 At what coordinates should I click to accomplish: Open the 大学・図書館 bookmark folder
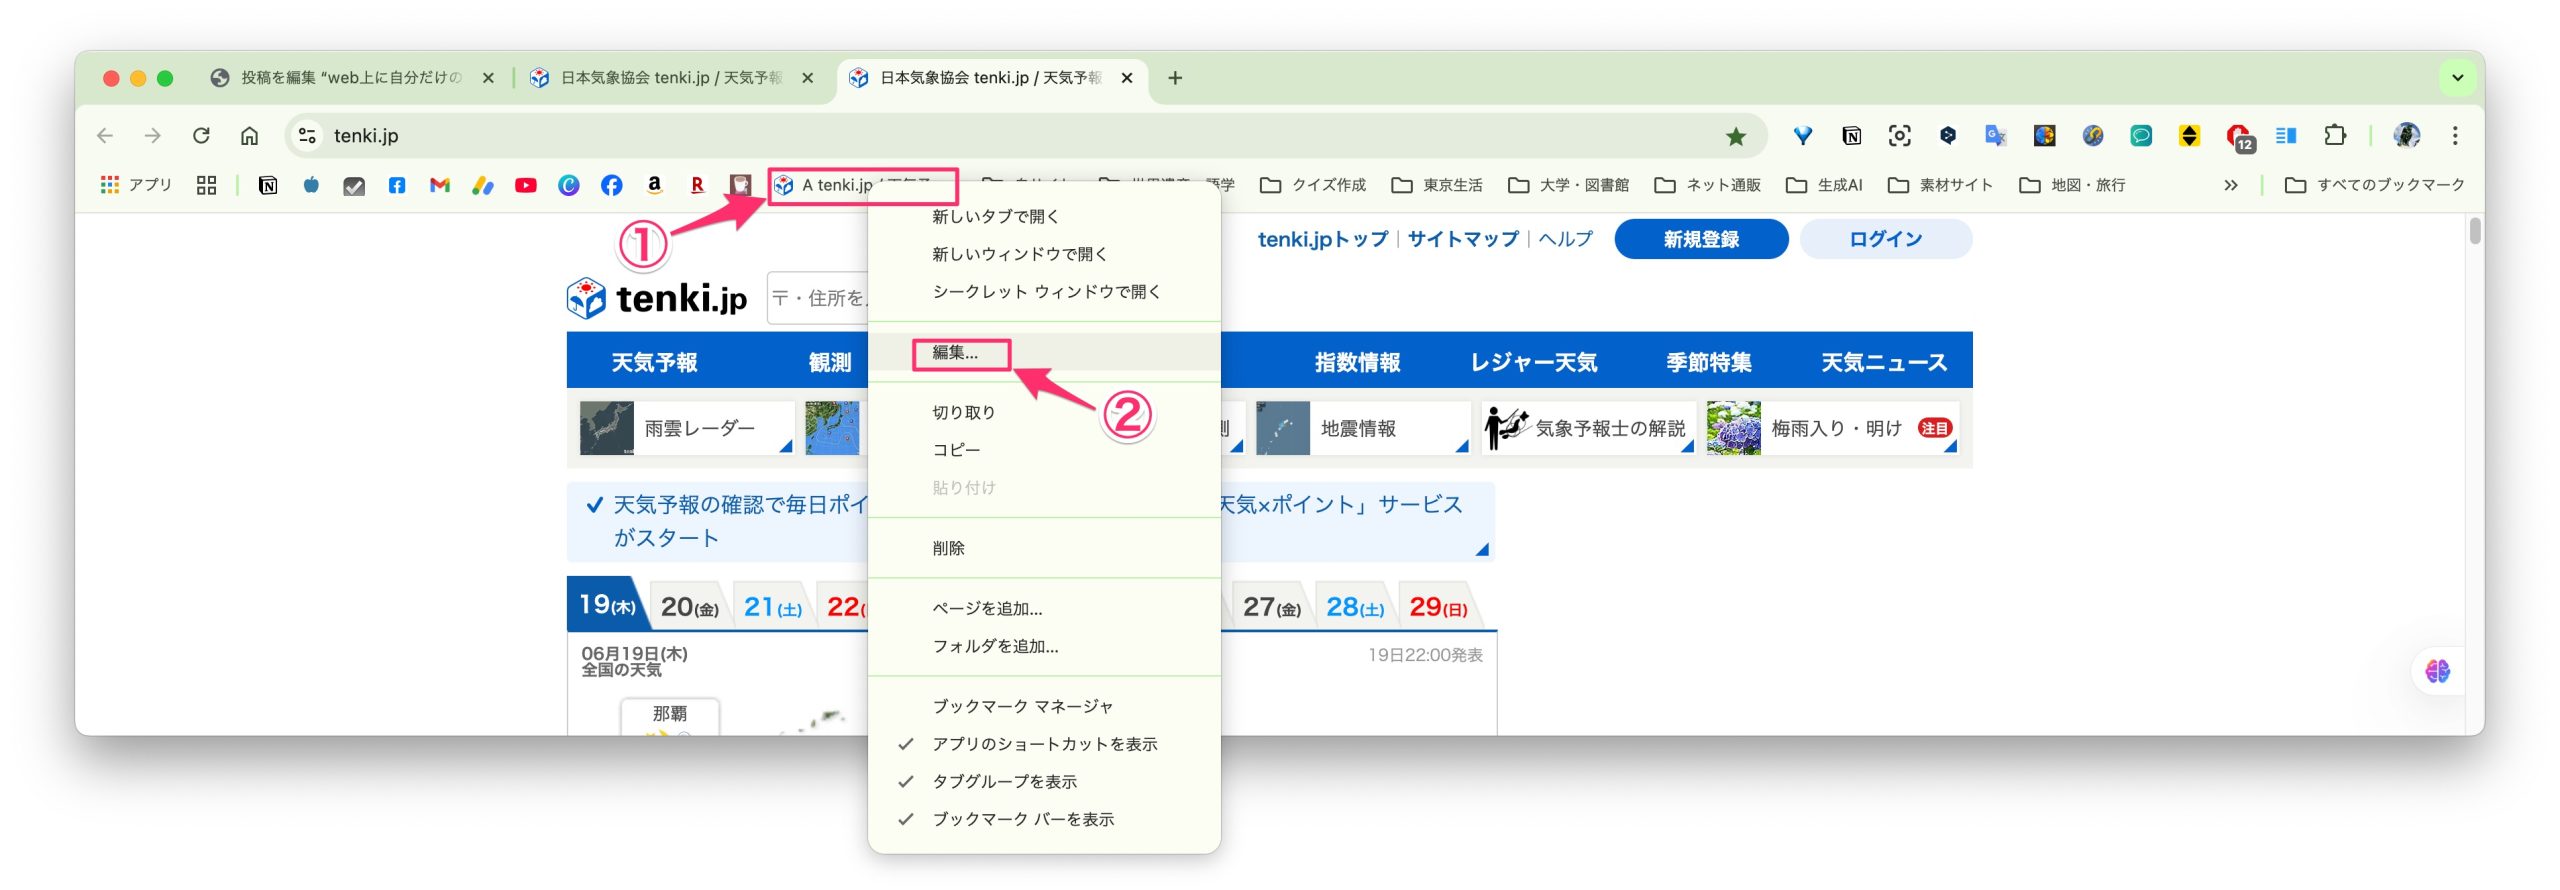(x=1570, y=185)
